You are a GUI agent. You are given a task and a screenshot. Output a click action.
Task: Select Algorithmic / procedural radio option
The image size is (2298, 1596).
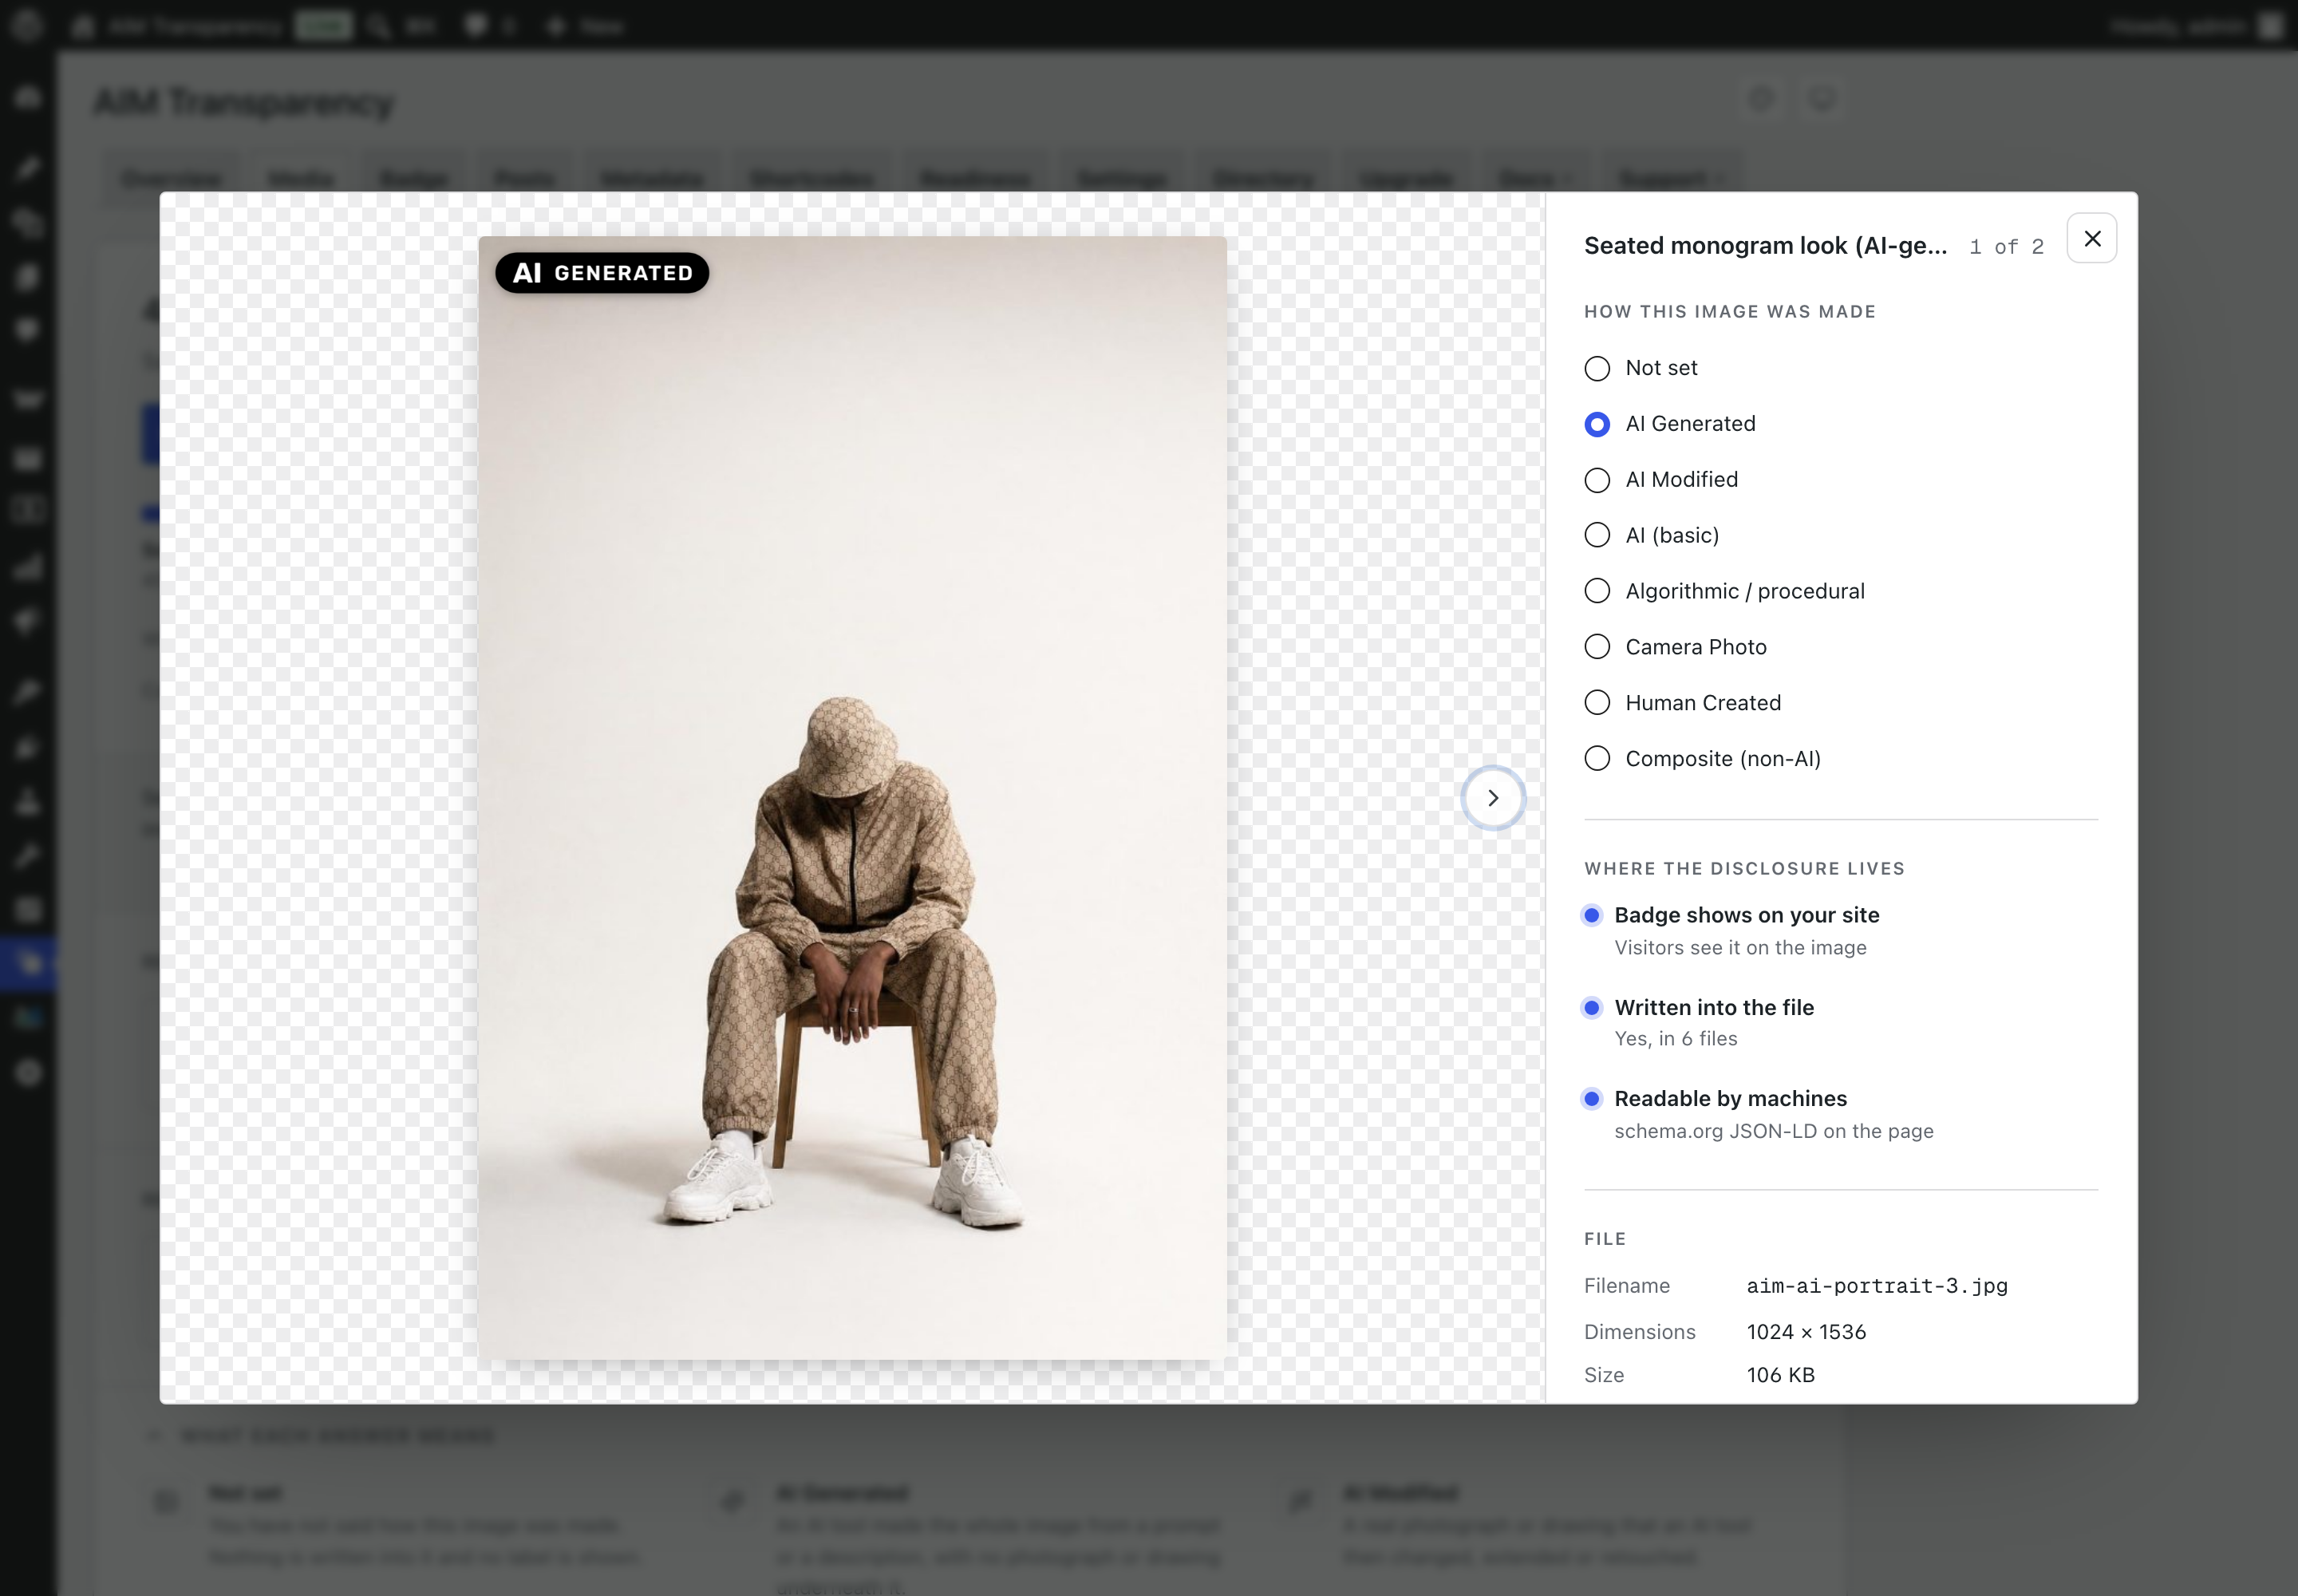pyautogui.click(x=1597, y=591)
